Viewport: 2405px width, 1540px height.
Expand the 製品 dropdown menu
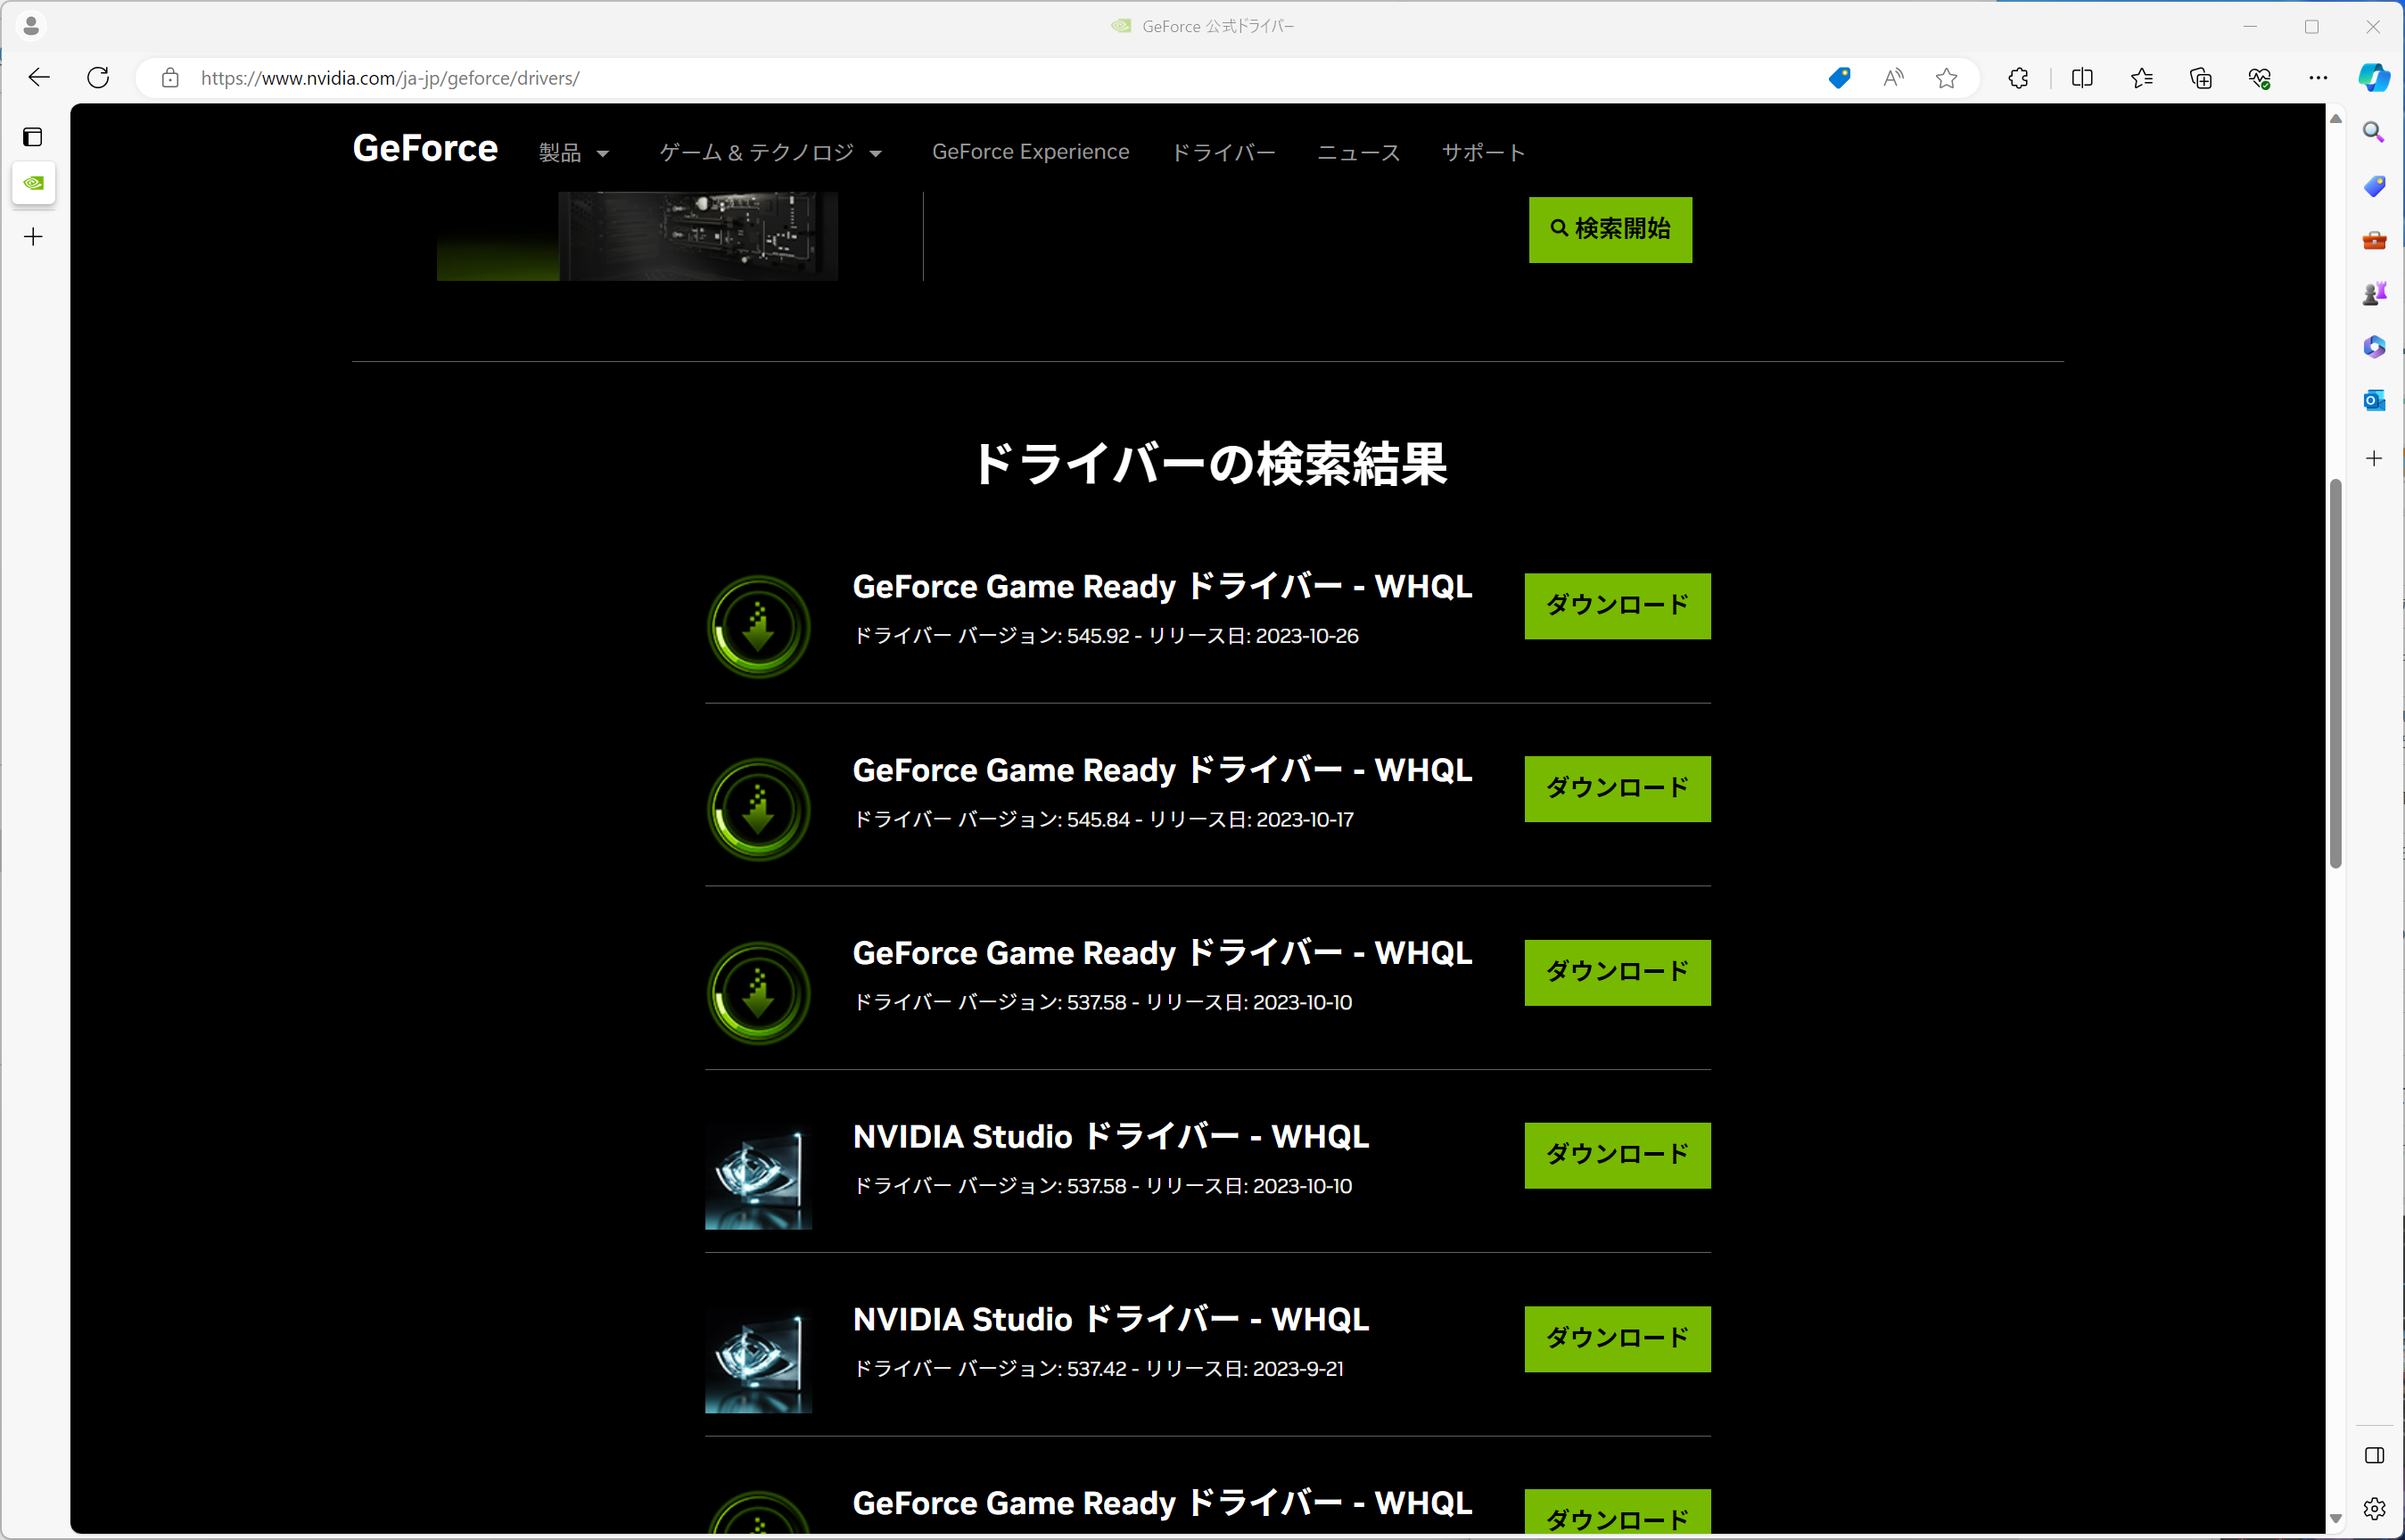(574, 152)
